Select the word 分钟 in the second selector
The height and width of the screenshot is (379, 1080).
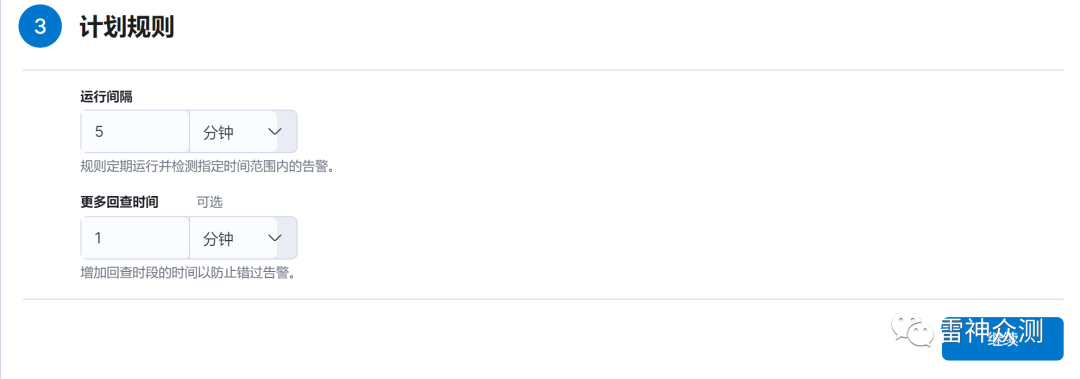218,238
